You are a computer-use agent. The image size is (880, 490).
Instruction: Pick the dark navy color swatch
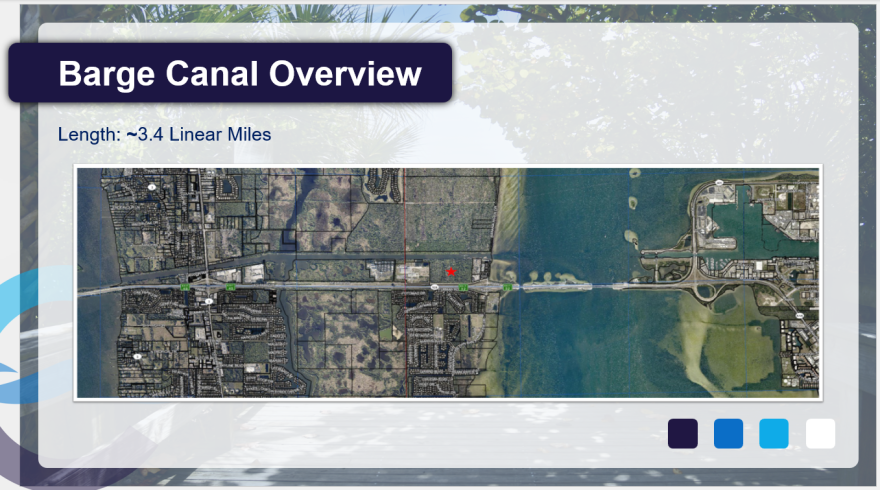point(682,433)
